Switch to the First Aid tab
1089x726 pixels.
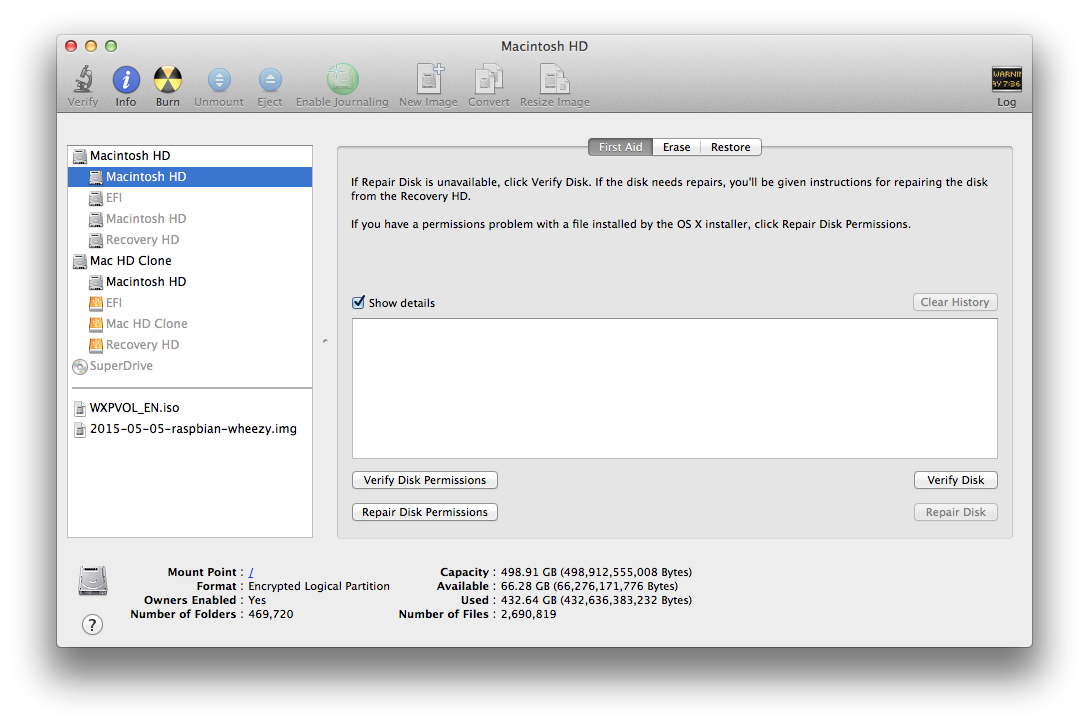[x=620, y=147]
